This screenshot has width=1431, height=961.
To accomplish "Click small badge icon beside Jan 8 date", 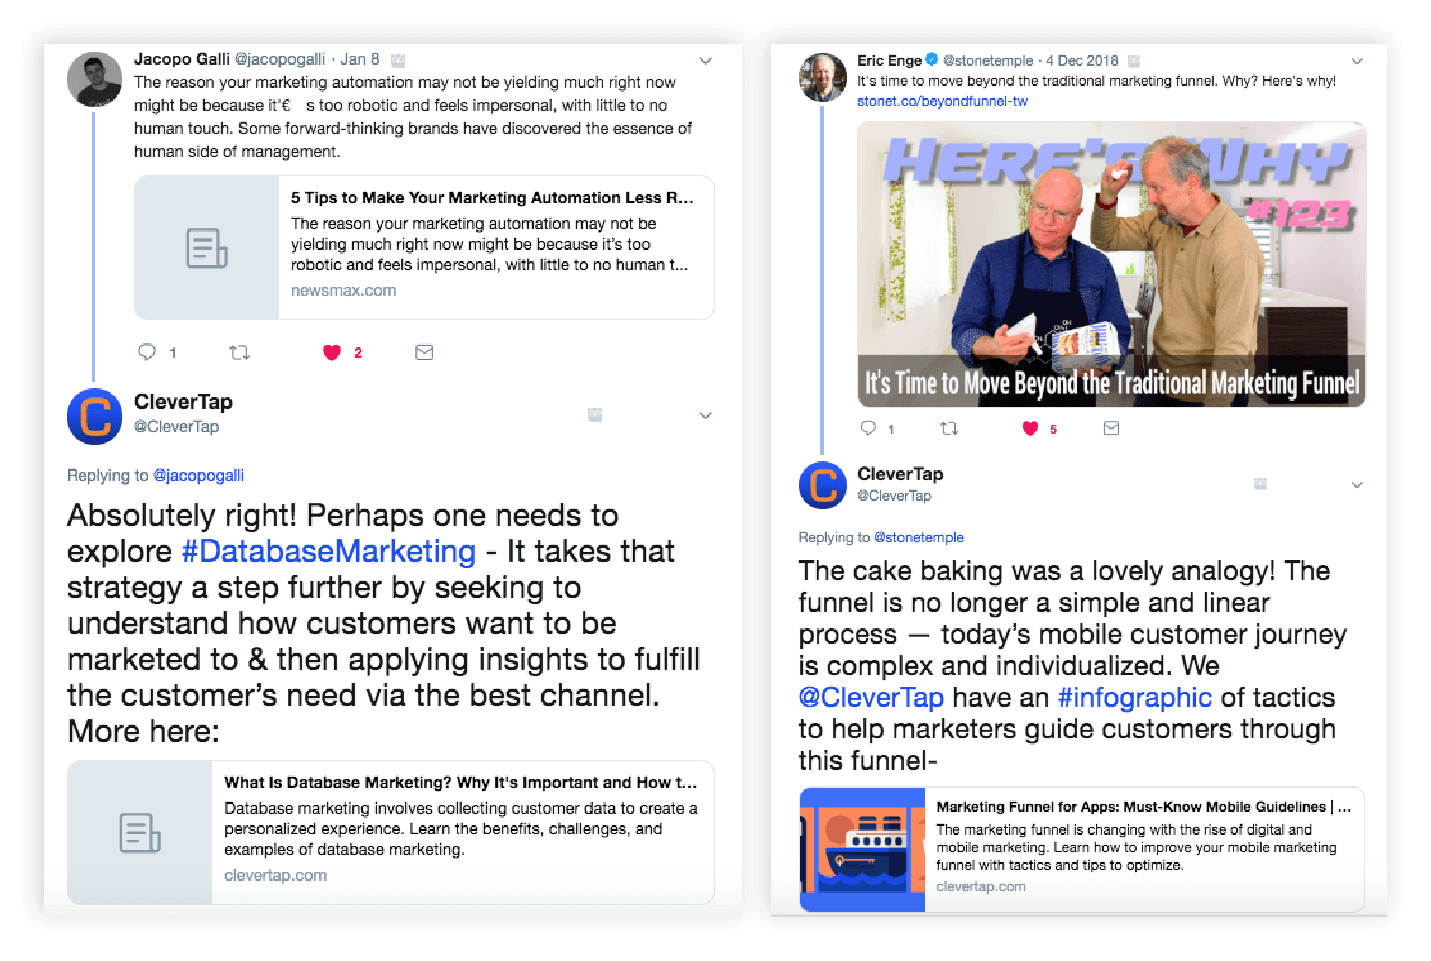I will tap(398, 61).
